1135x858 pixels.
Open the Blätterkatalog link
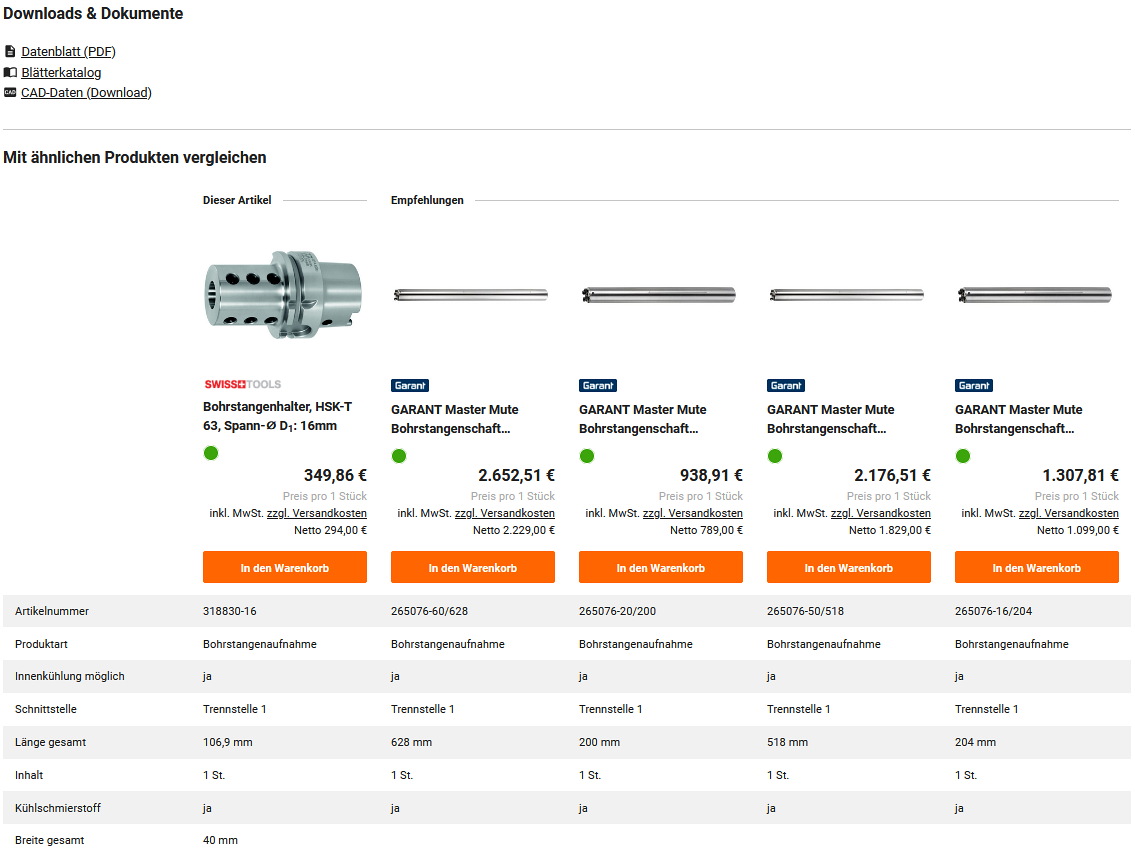pos(61,72)
